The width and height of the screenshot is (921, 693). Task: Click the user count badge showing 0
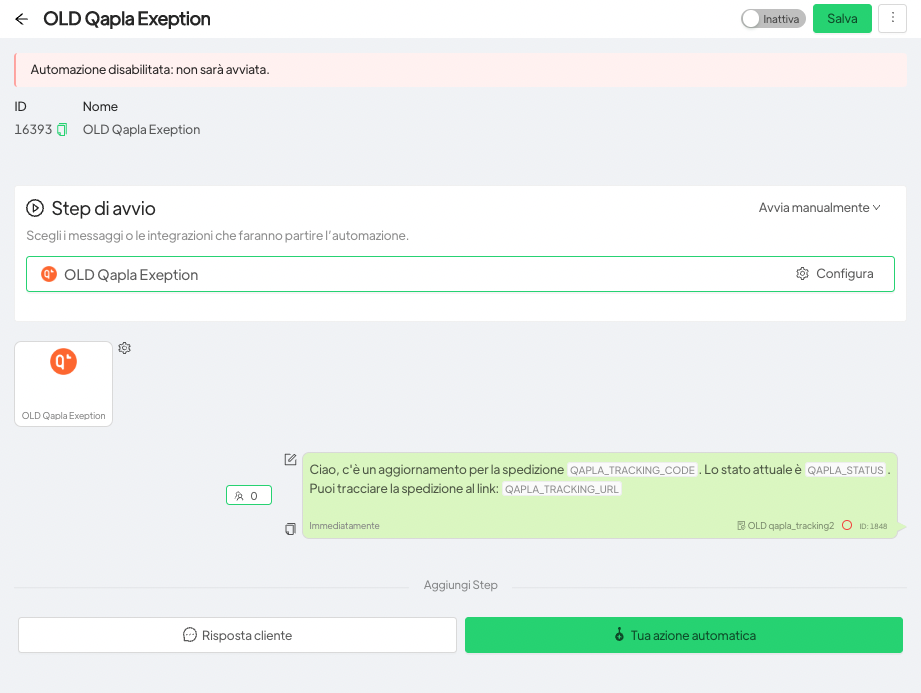249,495
